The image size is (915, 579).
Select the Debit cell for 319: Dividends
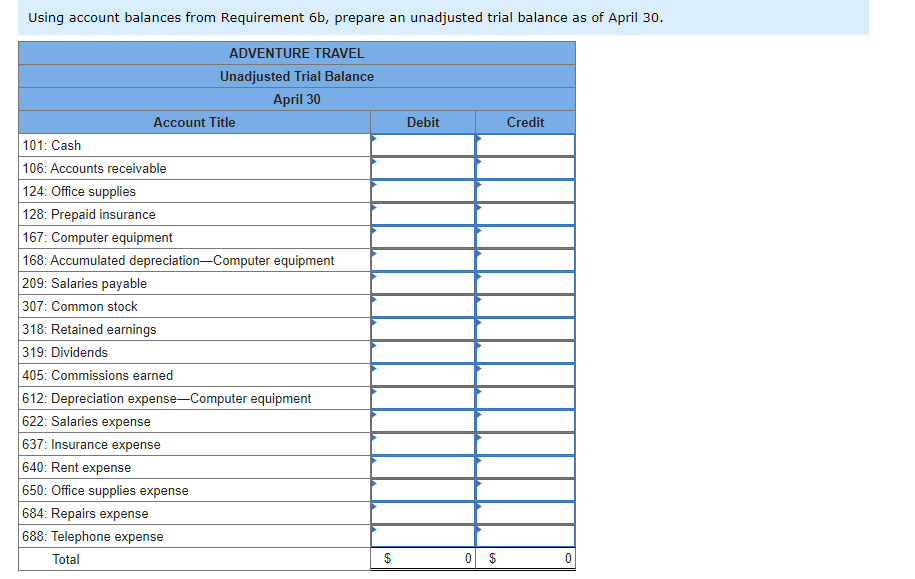pos(422,353)
